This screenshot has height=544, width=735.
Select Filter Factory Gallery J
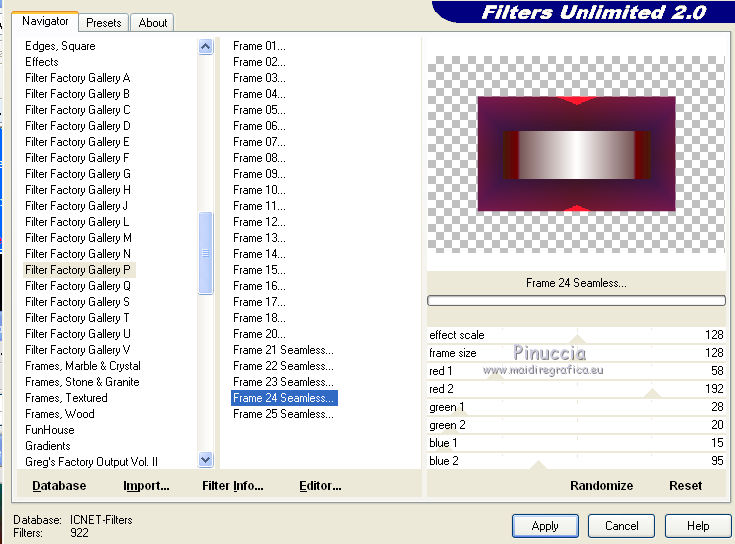tap(77, 206)
